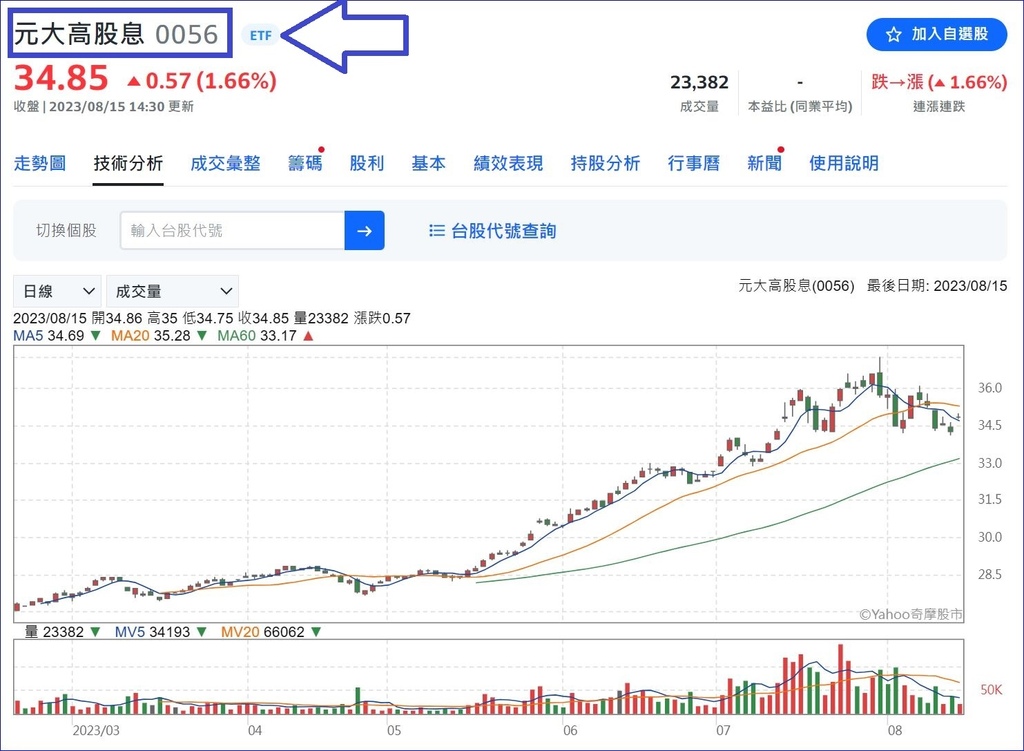Click the 連漲連跌 label
This screenshot has width=1024, height=751.
point(939,106)
